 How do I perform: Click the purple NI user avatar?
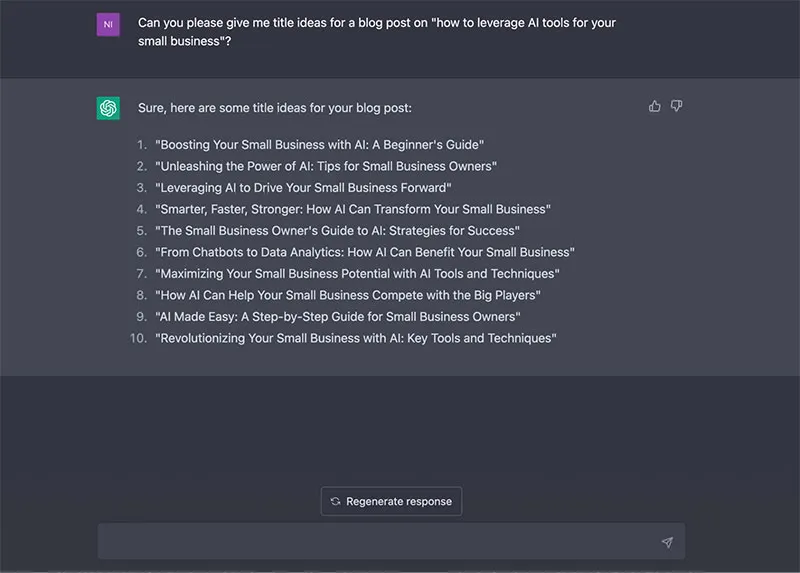(x=108, y=24)
